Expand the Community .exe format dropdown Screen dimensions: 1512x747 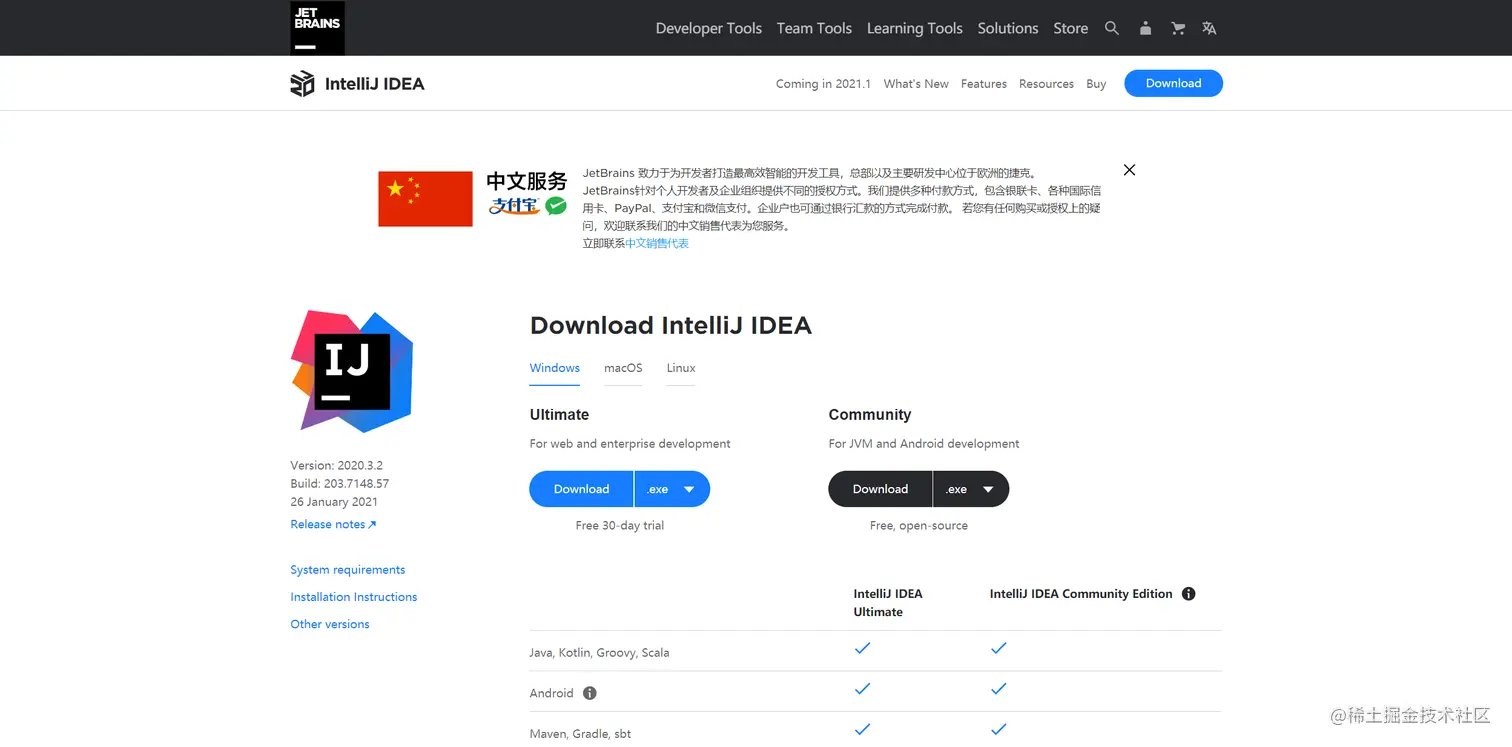click(x=971, y=489)
